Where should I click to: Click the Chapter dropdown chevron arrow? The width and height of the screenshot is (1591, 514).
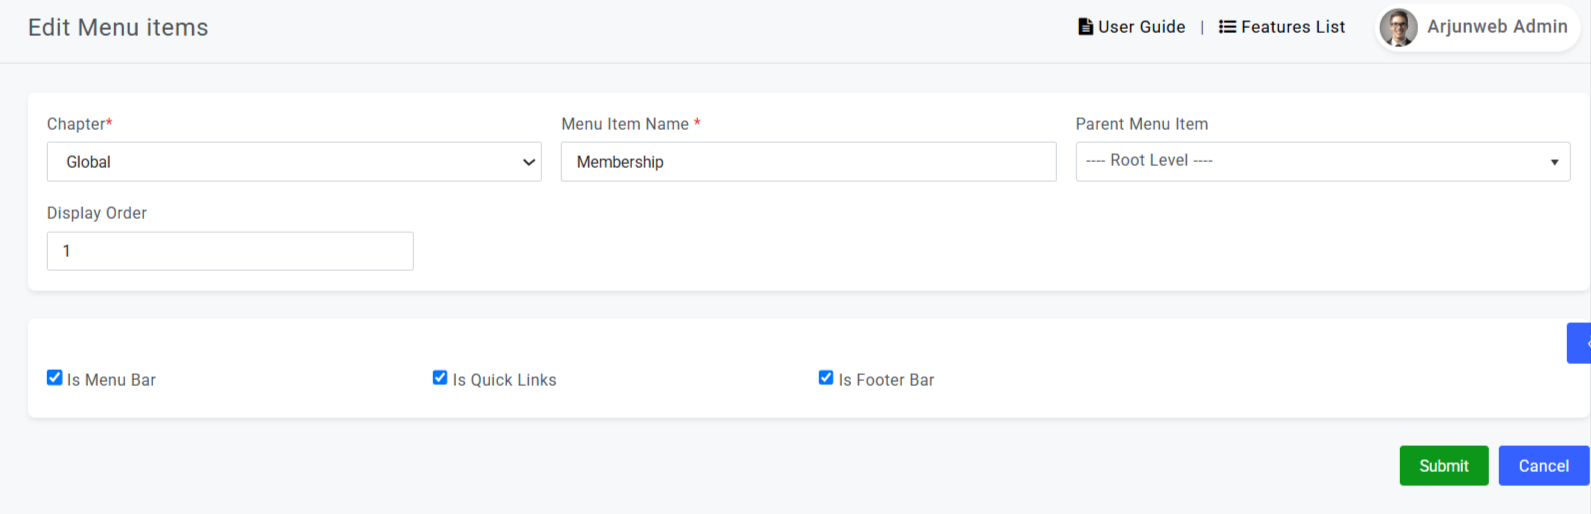[529, 162]
